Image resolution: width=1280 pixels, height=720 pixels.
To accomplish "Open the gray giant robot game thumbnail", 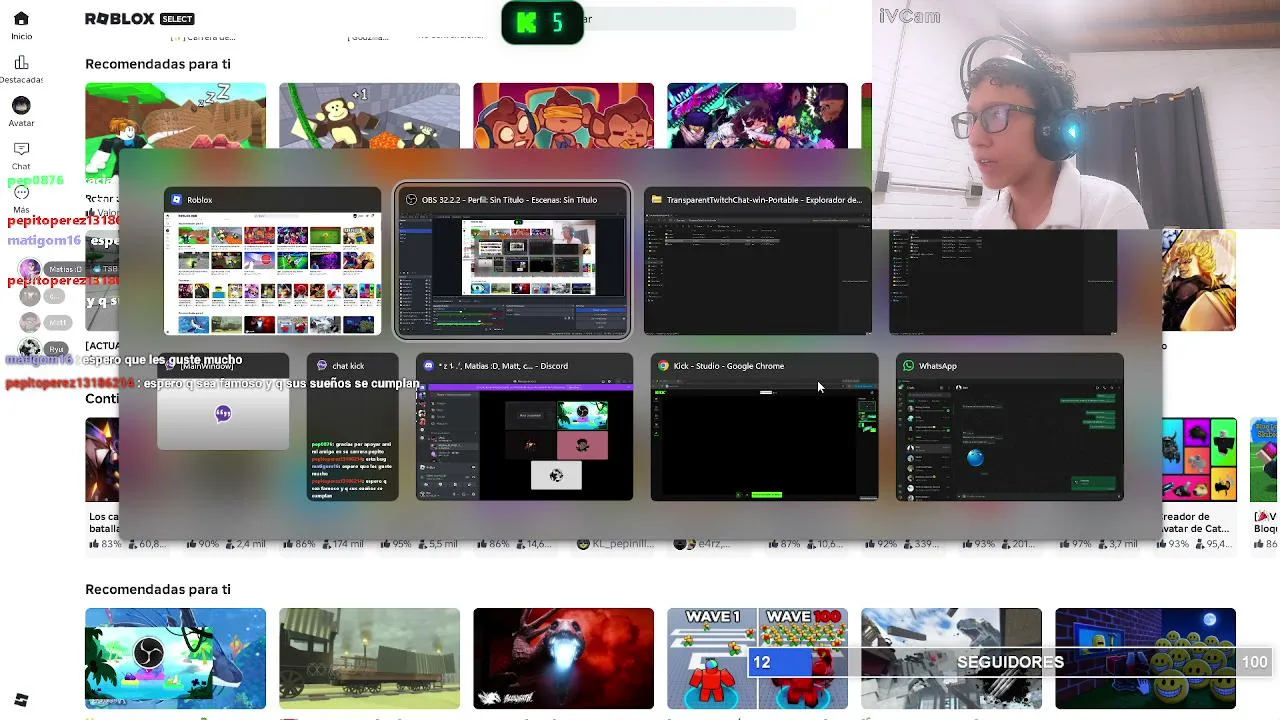I will click(x=951, y=658).
